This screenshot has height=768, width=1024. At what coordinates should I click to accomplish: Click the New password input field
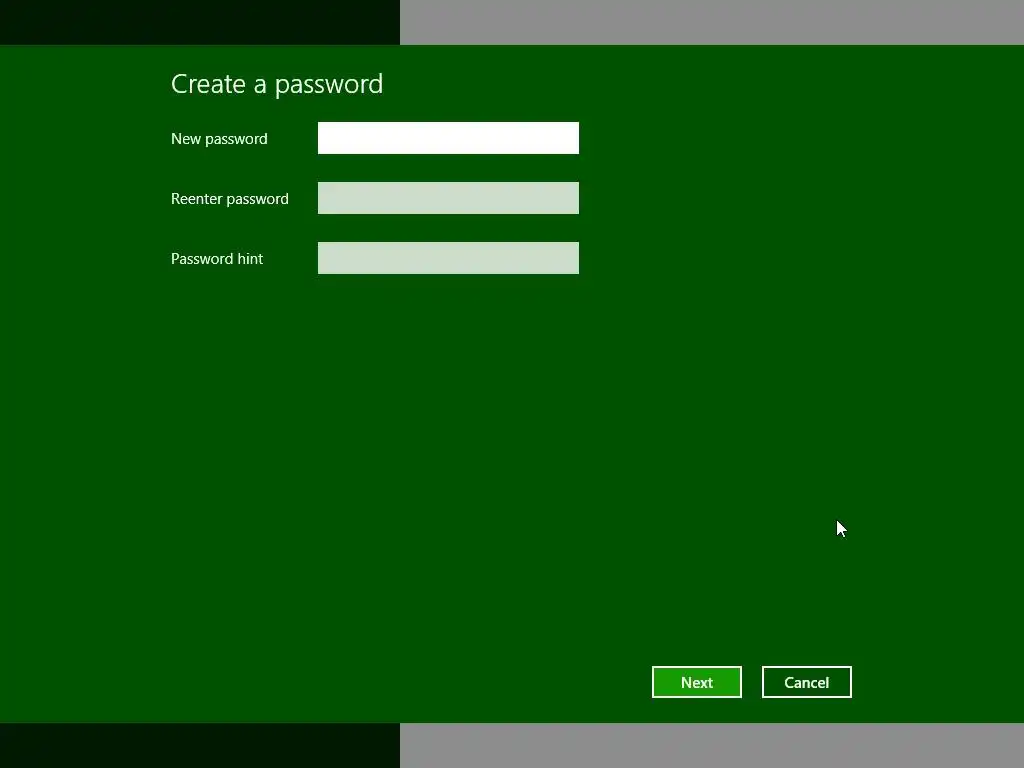448,138
